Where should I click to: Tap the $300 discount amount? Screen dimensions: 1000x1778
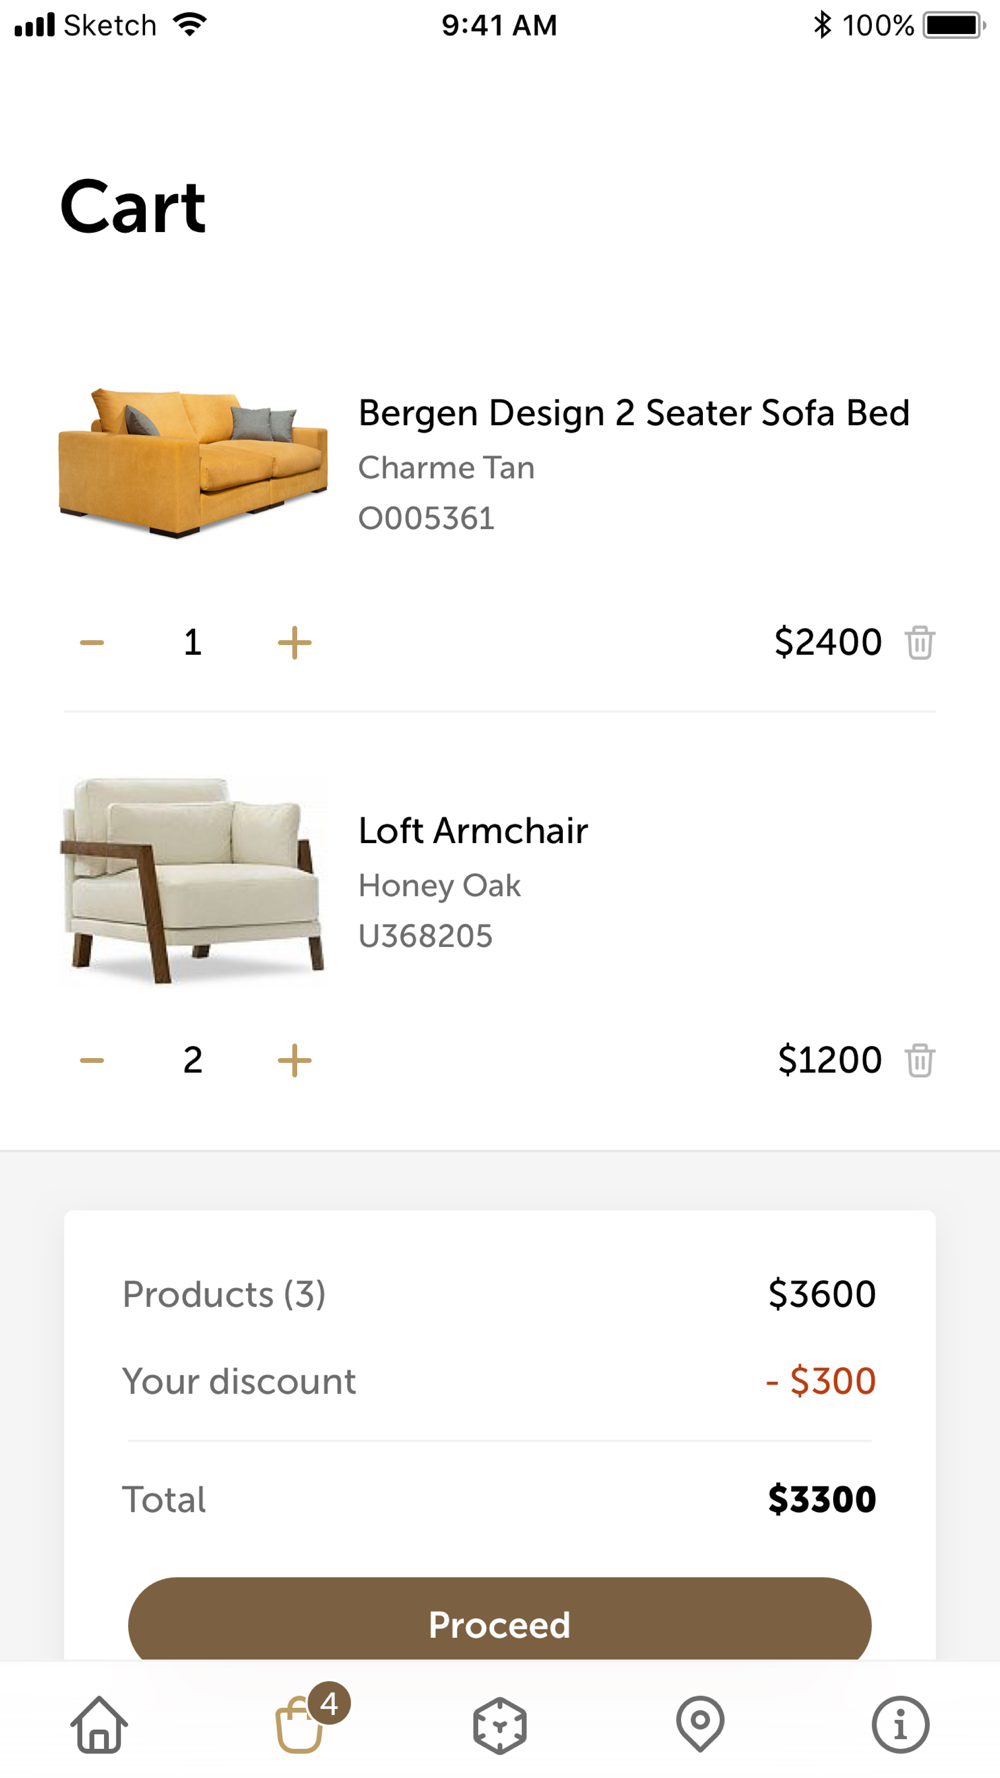coord(821,1381)
